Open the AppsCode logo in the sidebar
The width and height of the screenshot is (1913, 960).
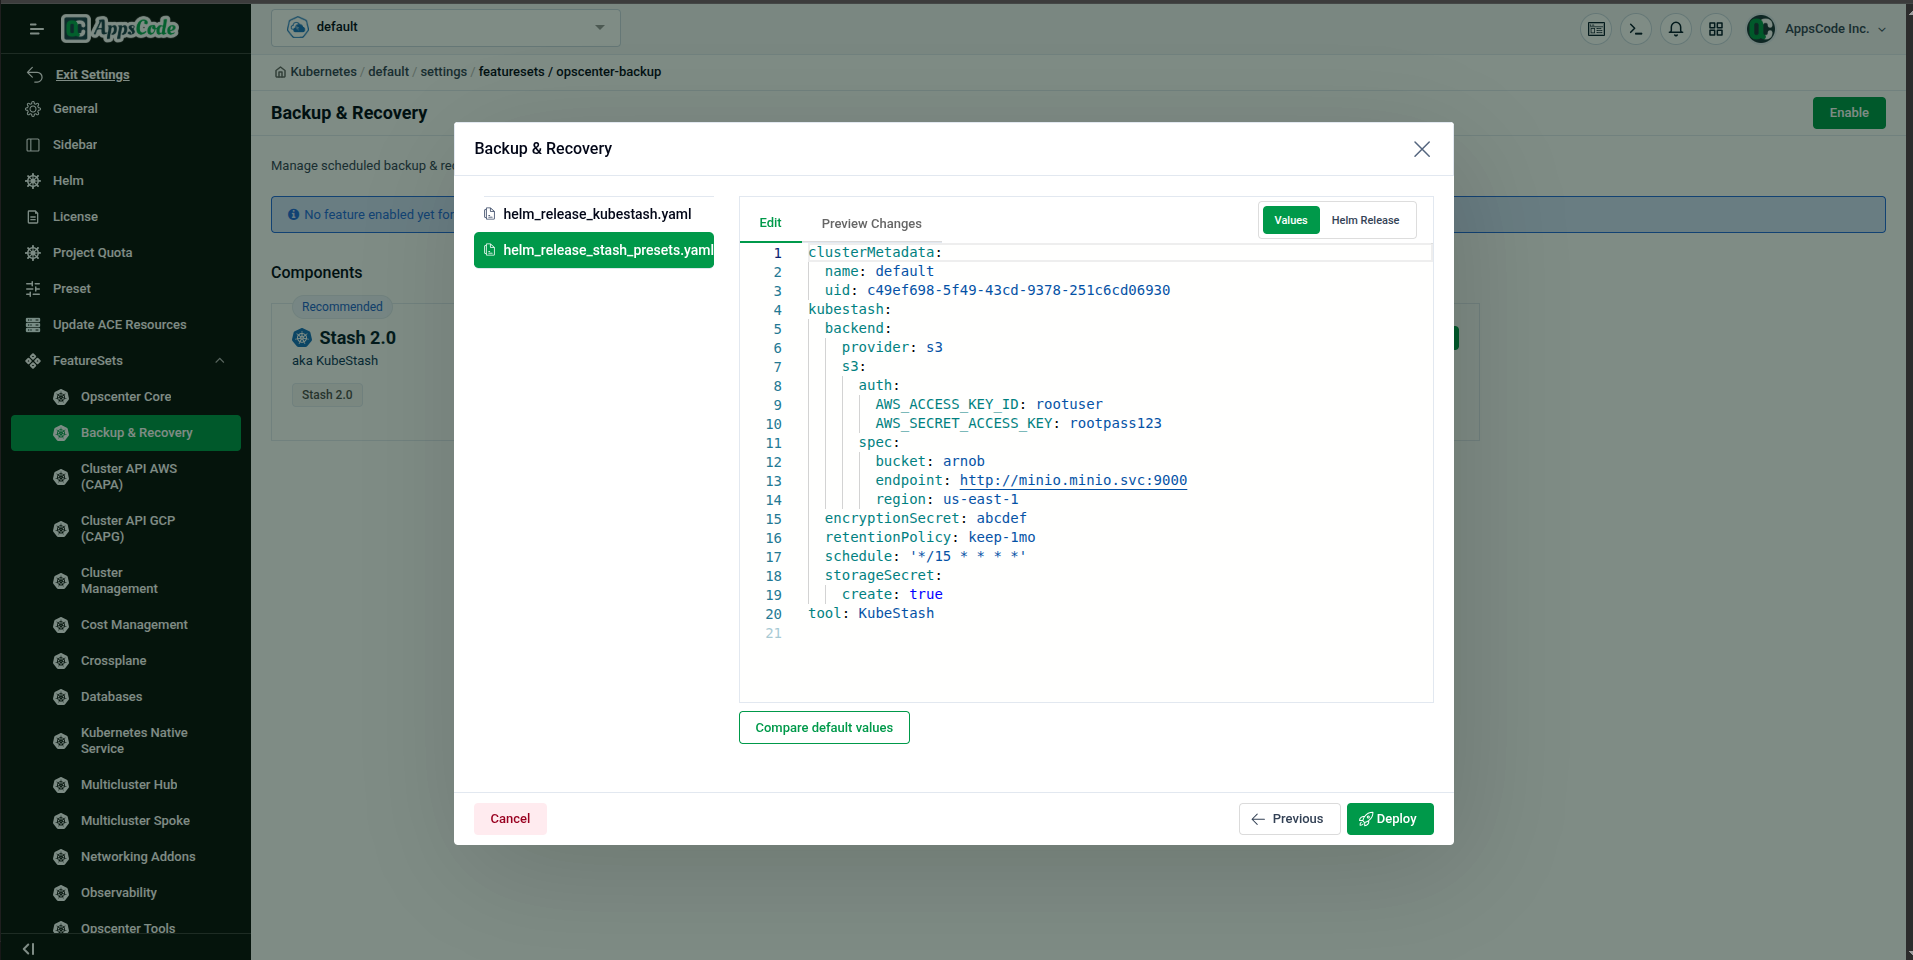119,28
